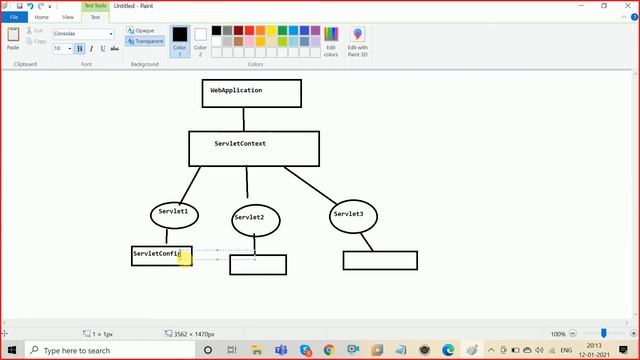Toggle Italic text formatting

tap(91, 49)
